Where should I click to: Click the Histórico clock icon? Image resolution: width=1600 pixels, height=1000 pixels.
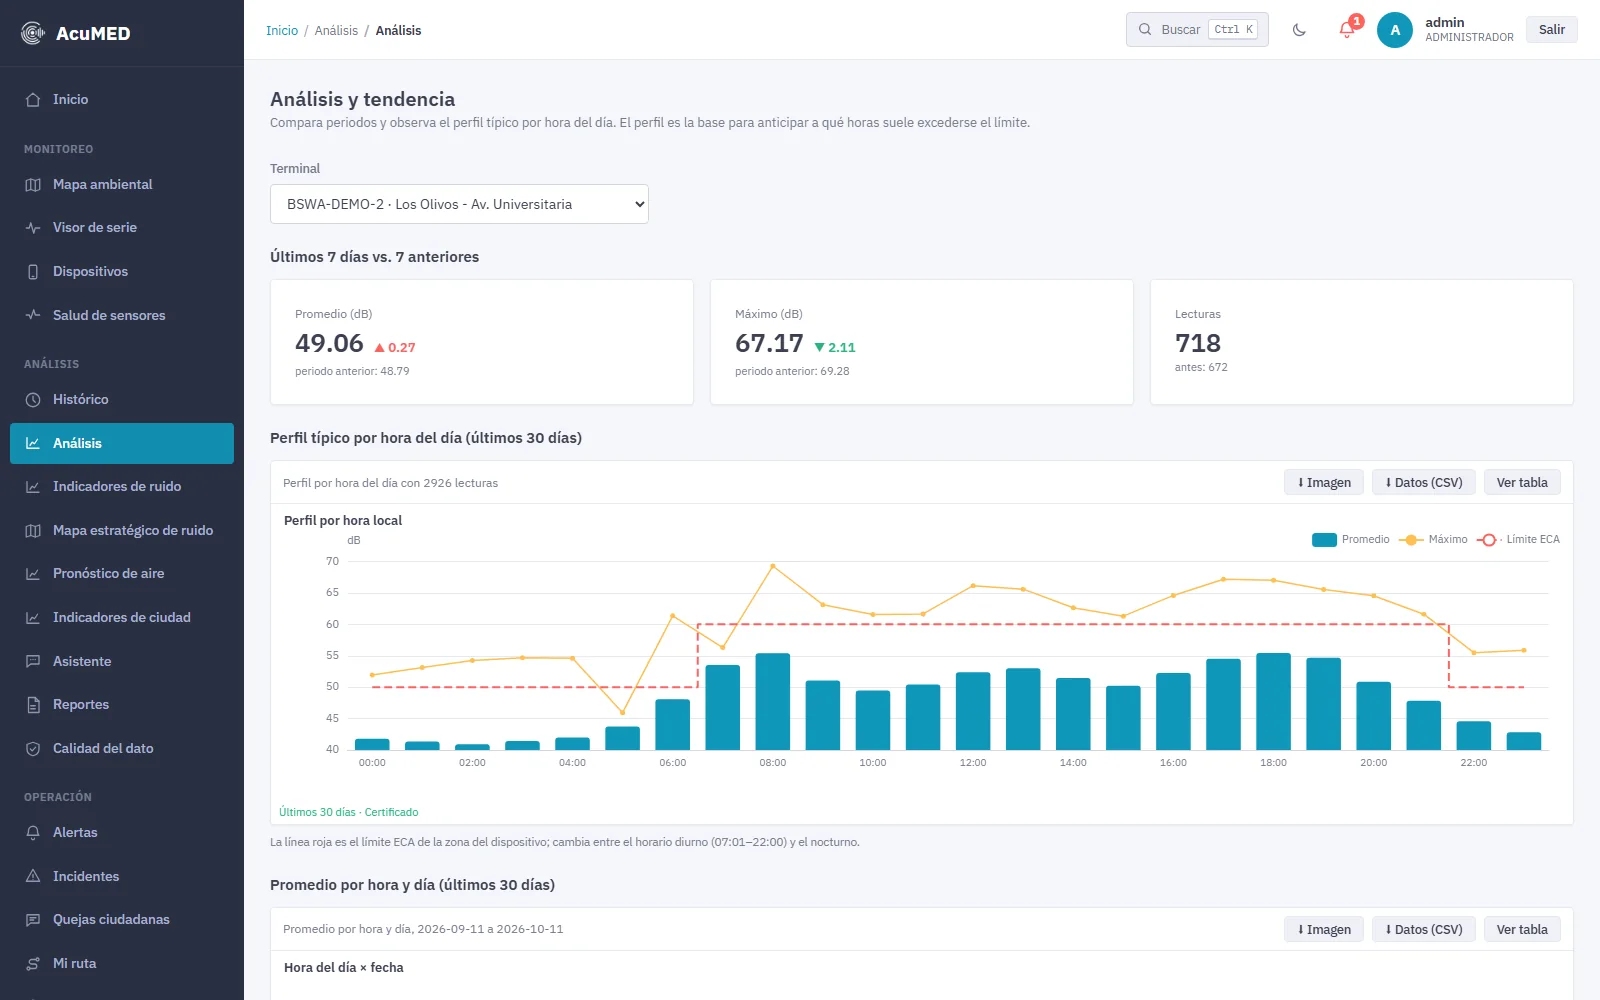33,400
